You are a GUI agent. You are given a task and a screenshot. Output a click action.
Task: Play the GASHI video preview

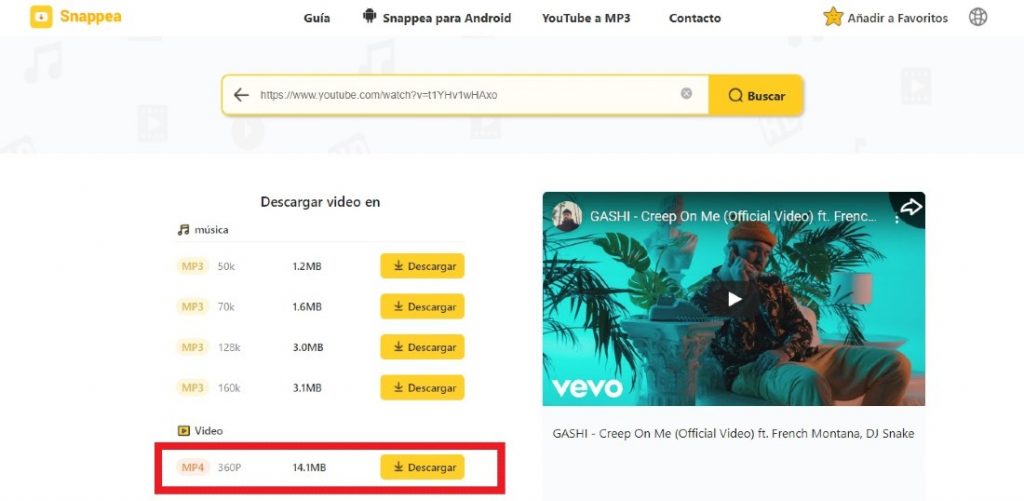point(735,299)
